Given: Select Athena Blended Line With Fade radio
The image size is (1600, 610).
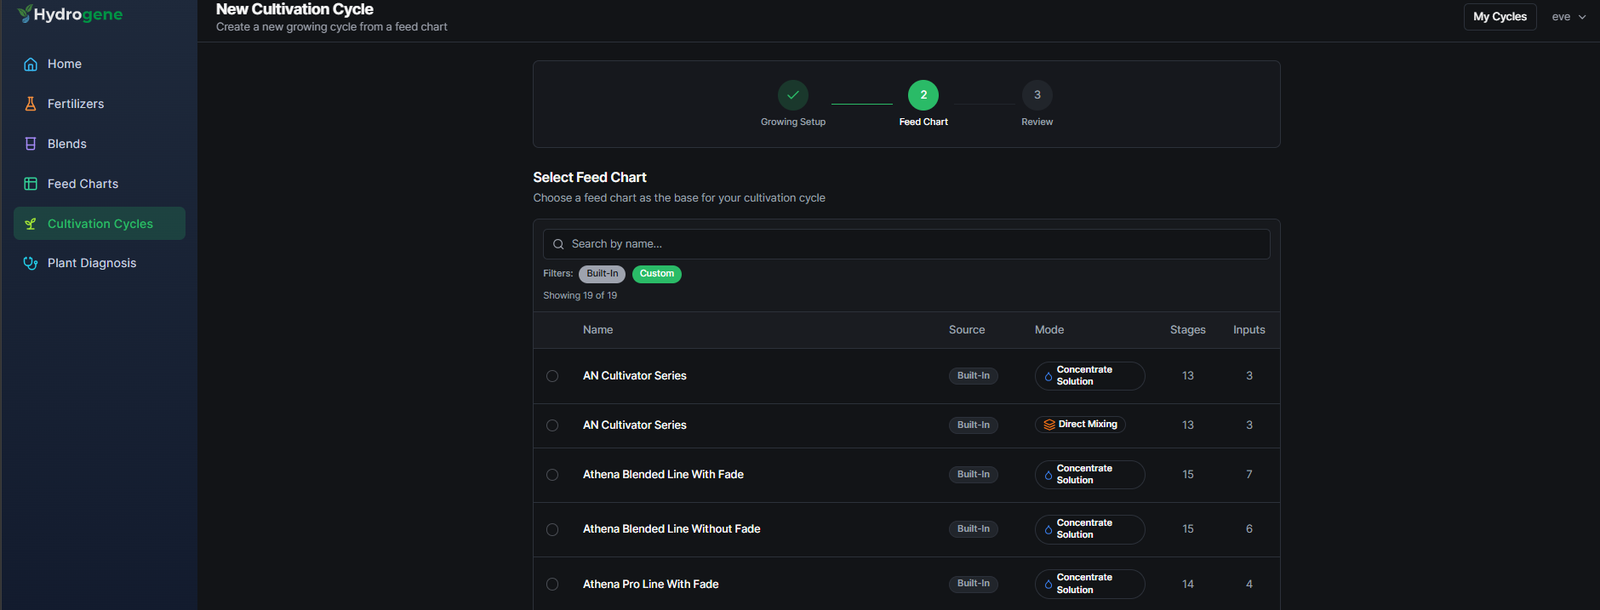Looking at the screenshot, I should (552, 475).
